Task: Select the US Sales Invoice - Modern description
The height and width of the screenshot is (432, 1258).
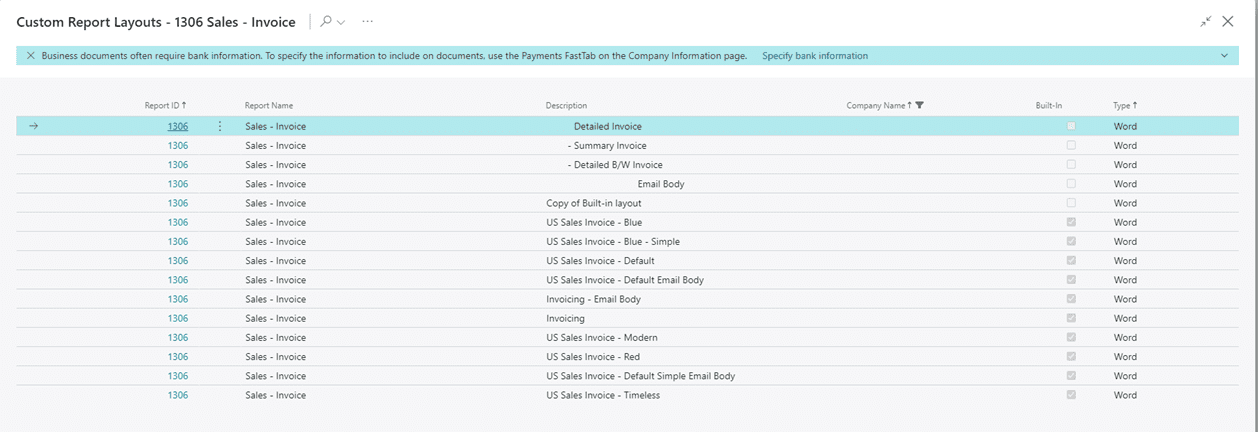Action: pyautogui.click(x=601, y=338)
